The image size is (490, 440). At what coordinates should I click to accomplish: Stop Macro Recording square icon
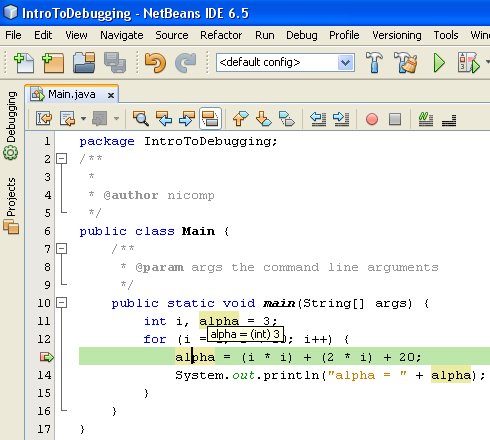tap(395, 119)
